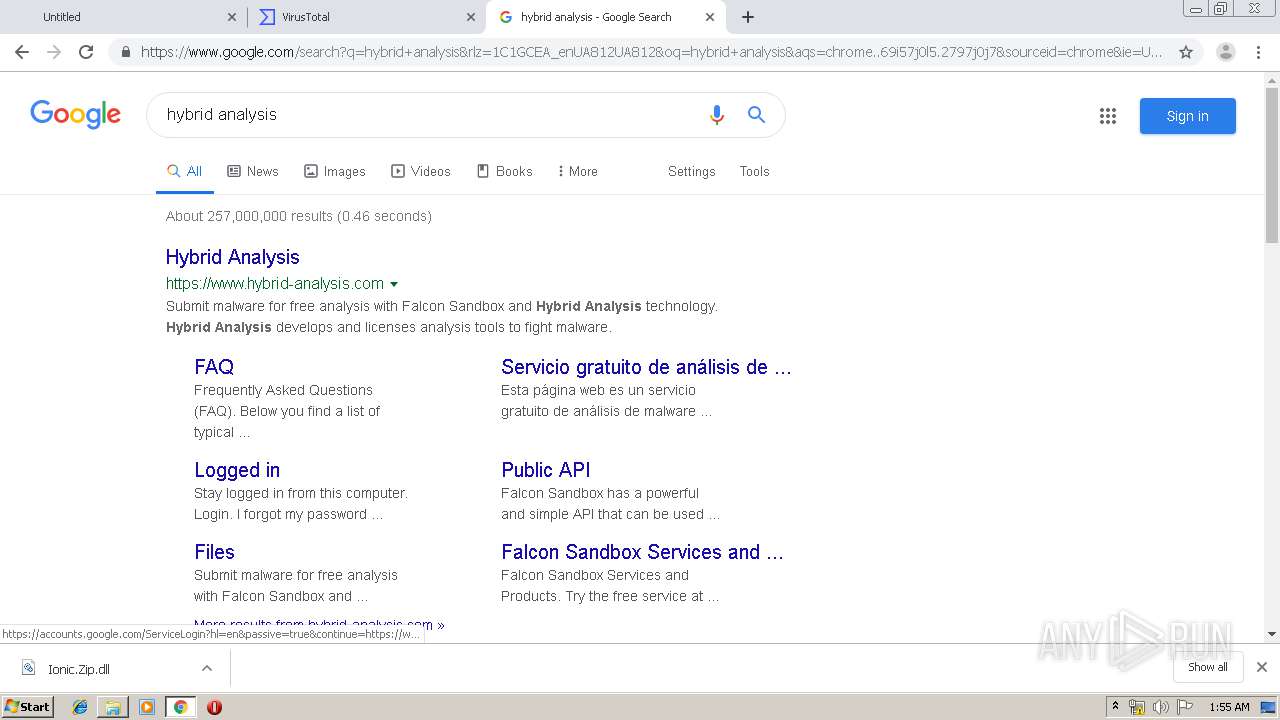Click the voice search microphone icon
This screenshot has height=720, width=1280.
click(716, 115)
